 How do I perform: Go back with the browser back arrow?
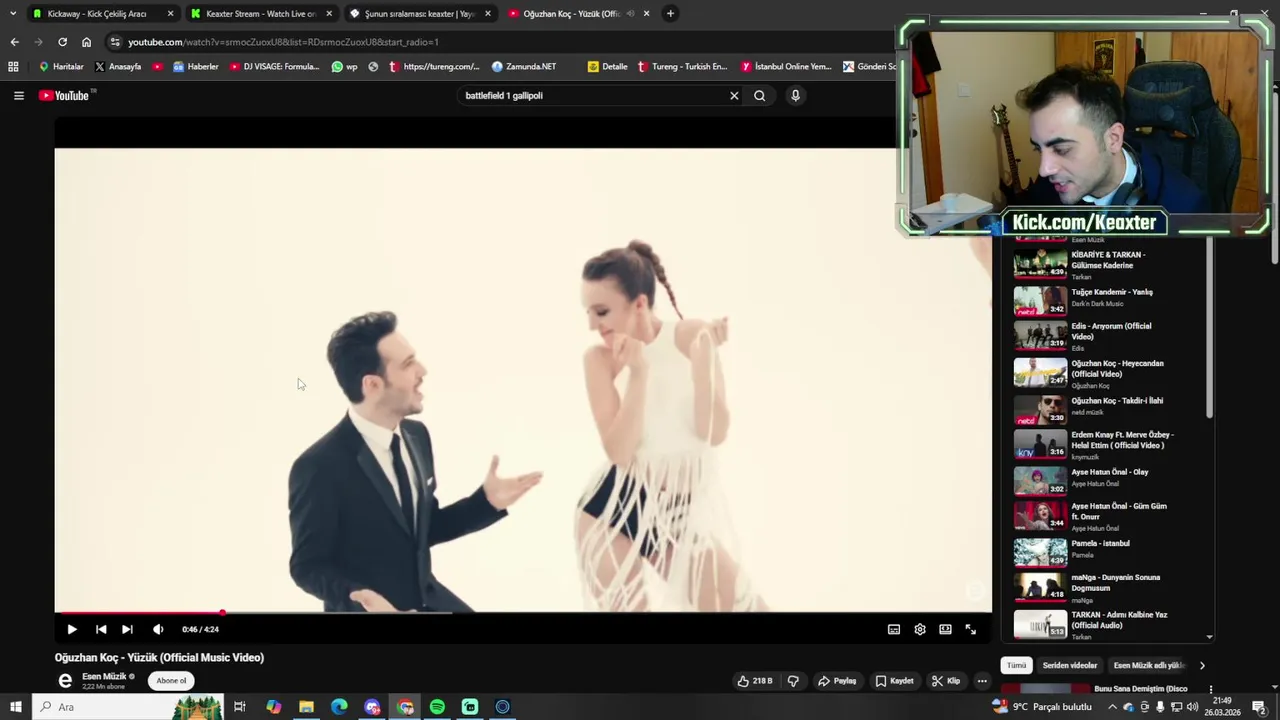[14, 42]
